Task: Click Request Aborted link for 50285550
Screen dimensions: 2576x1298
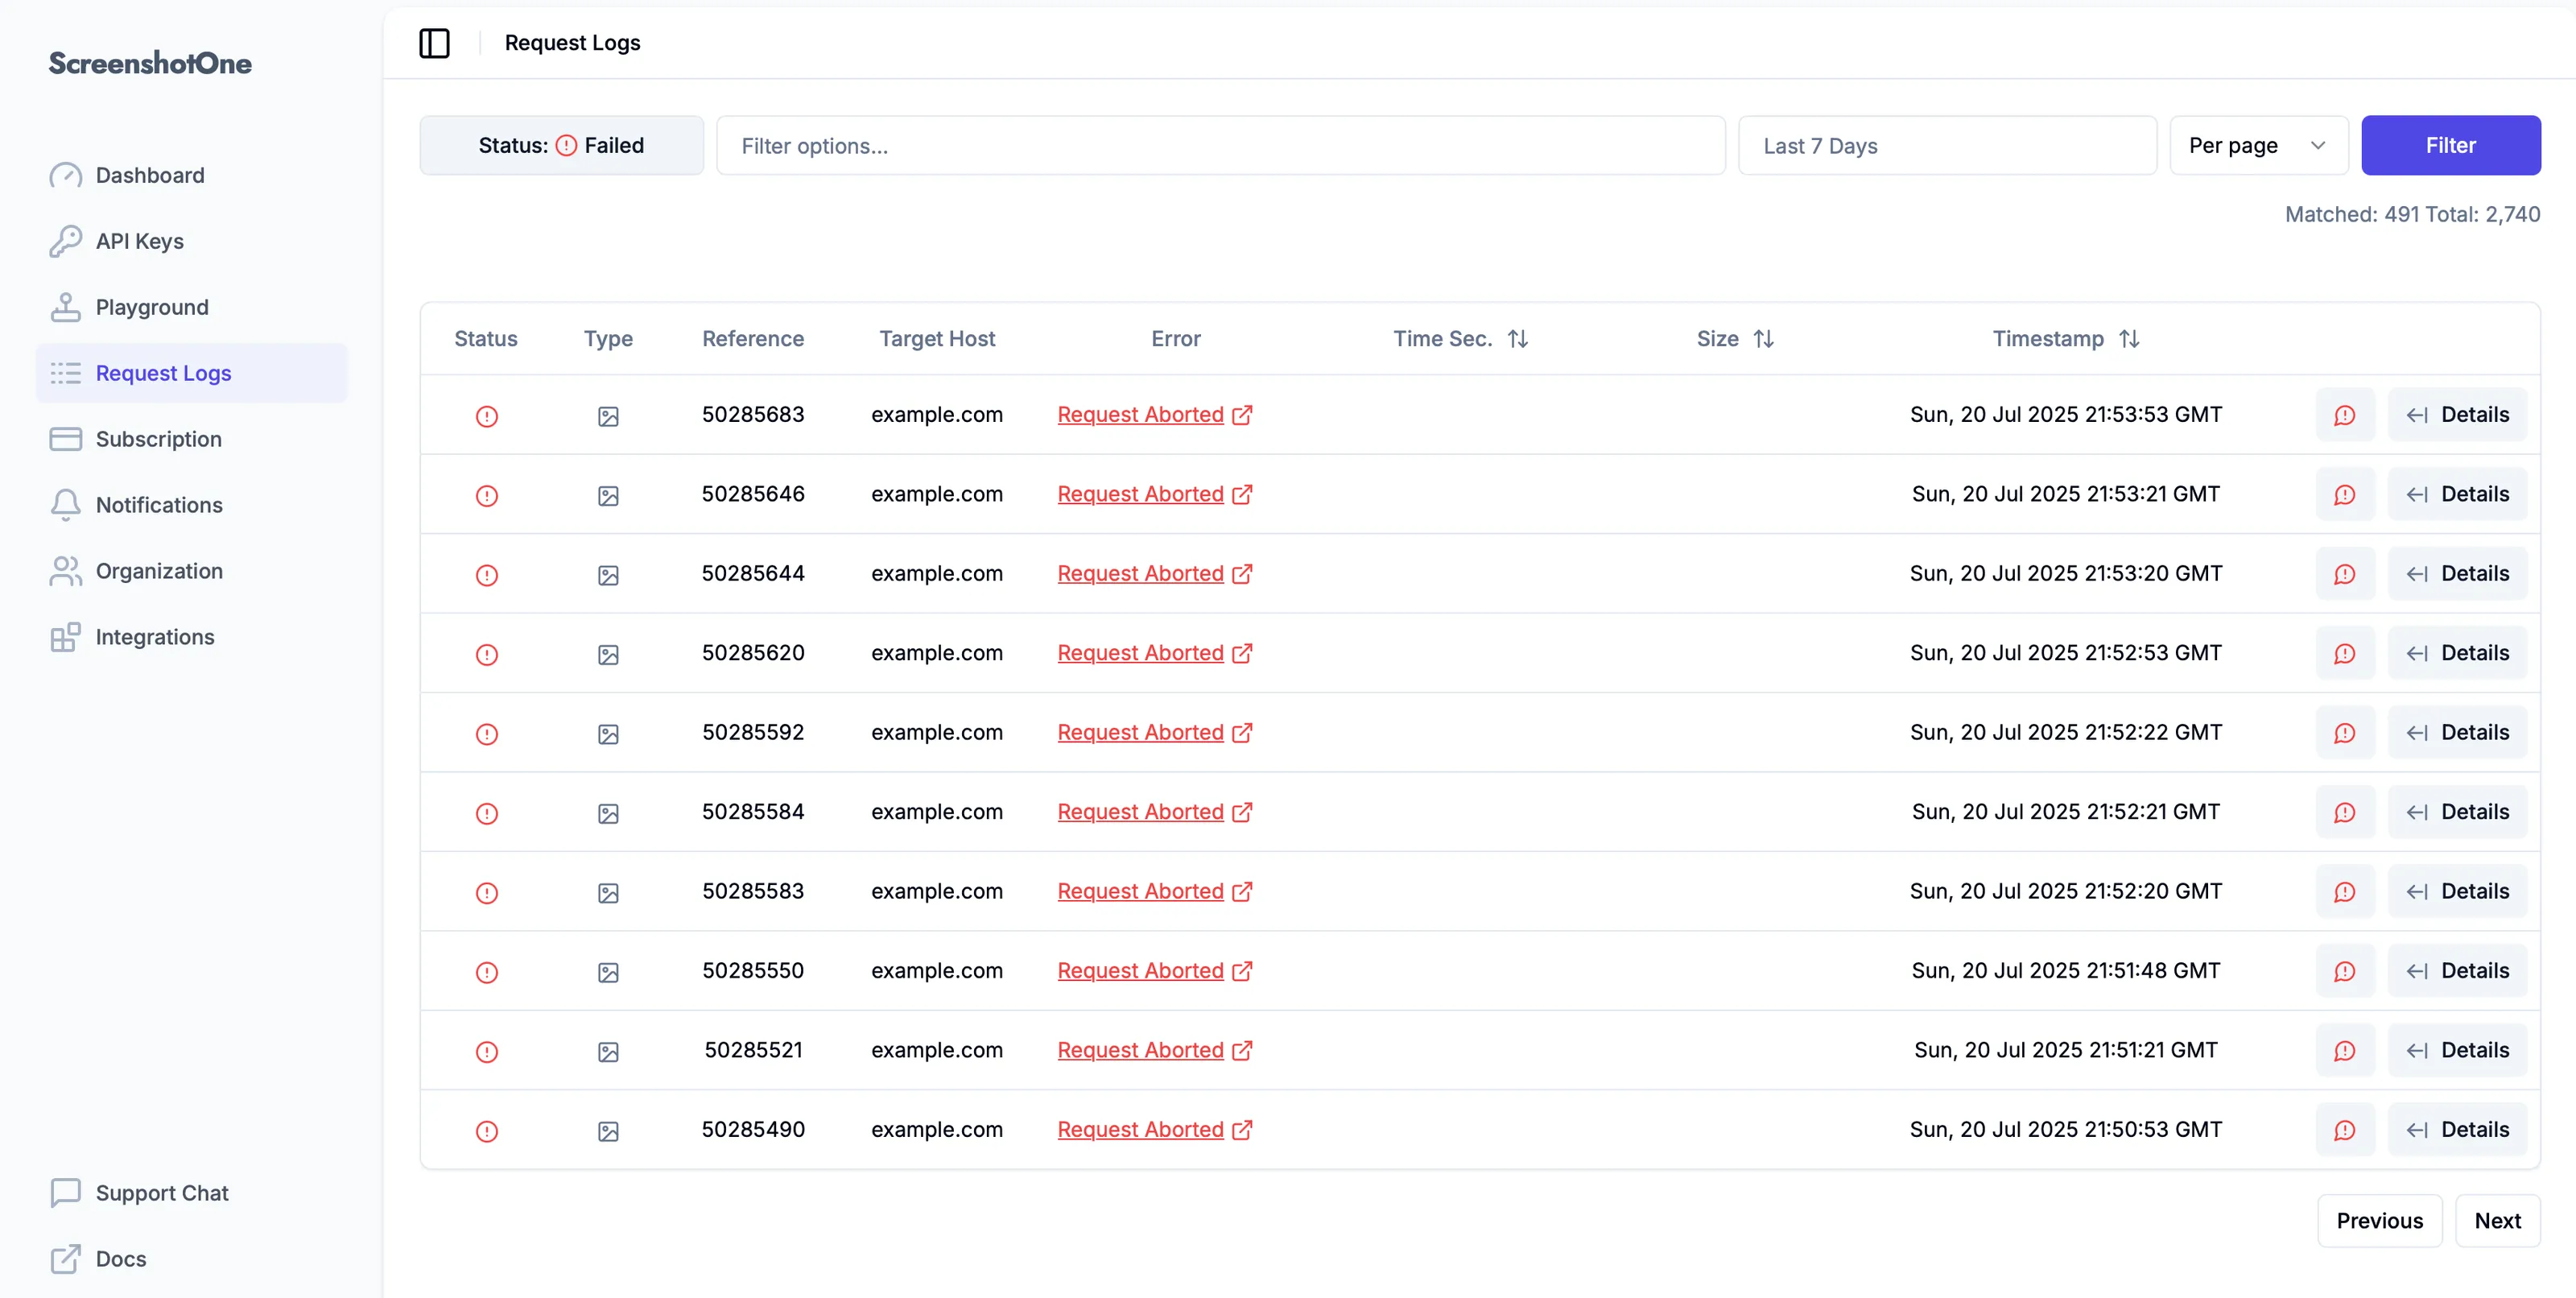Action: point(1140,971)
